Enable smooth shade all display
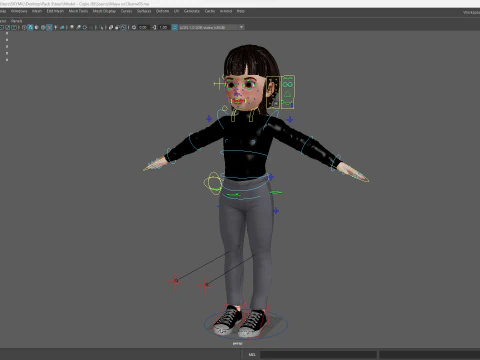480x360 pixels. point(31,27)
